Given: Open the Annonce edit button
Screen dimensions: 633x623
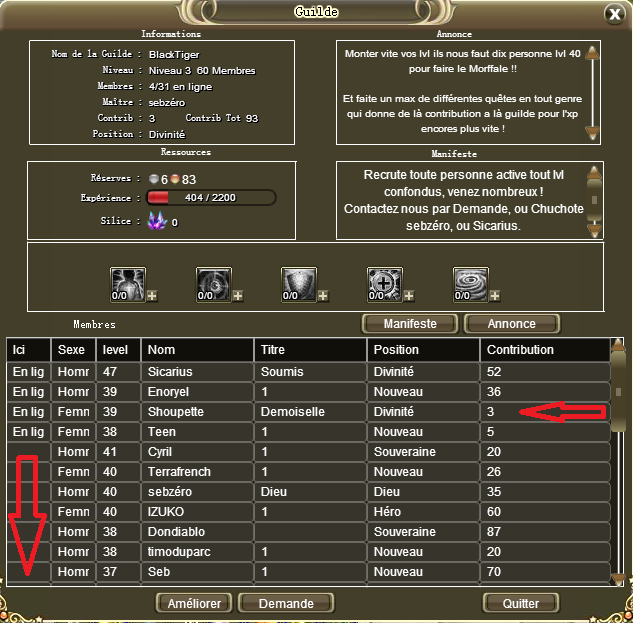Looking at the screenshot, I should point(511,324).
